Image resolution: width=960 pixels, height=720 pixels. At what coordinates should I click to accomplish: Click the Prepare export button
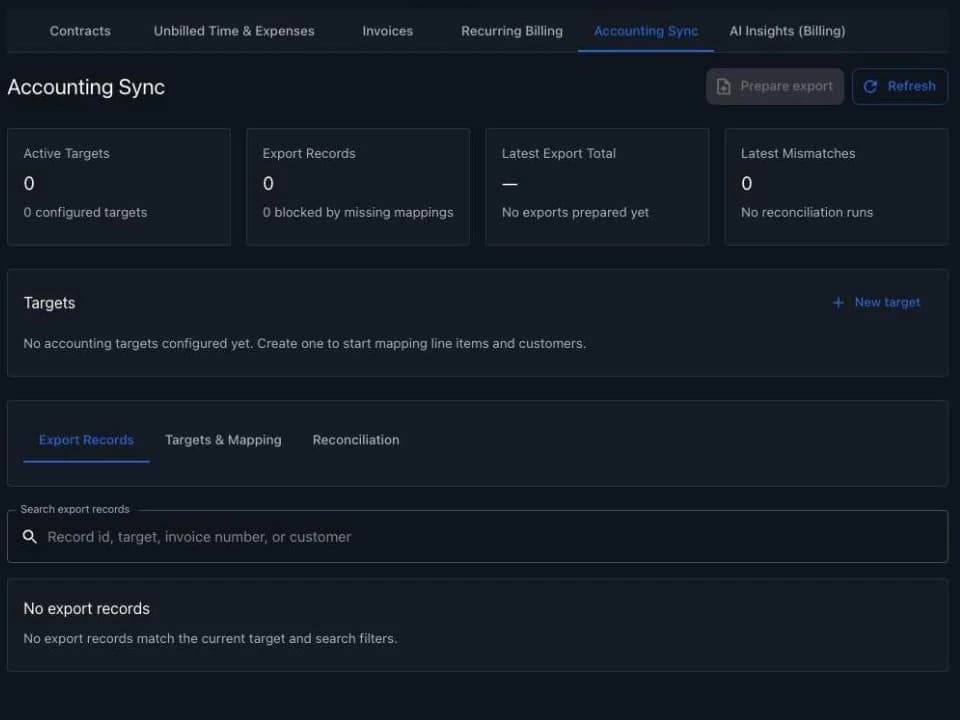[775, 86]
